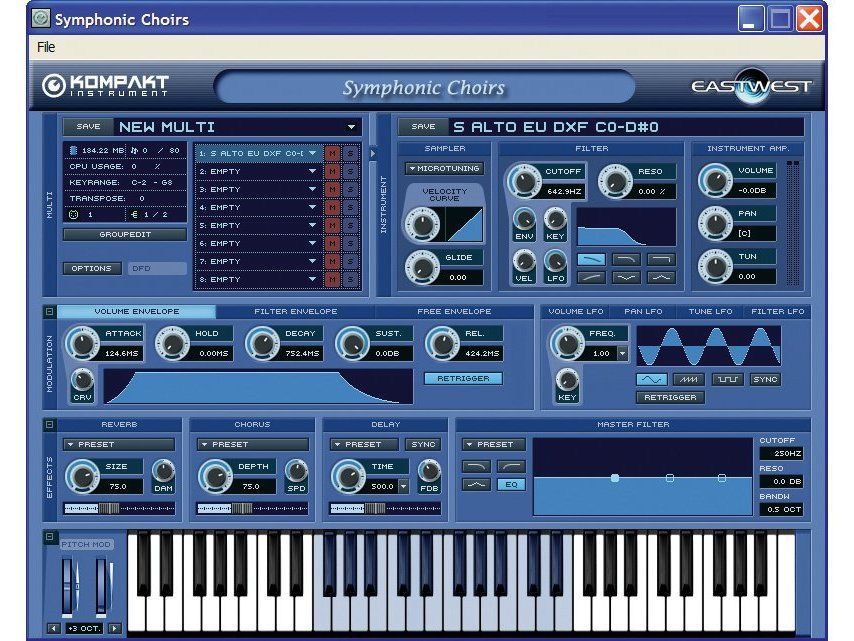The width and height of the screenshot is (854, 641).
Task: Solo empty slot 3
Action: (350, 190)
